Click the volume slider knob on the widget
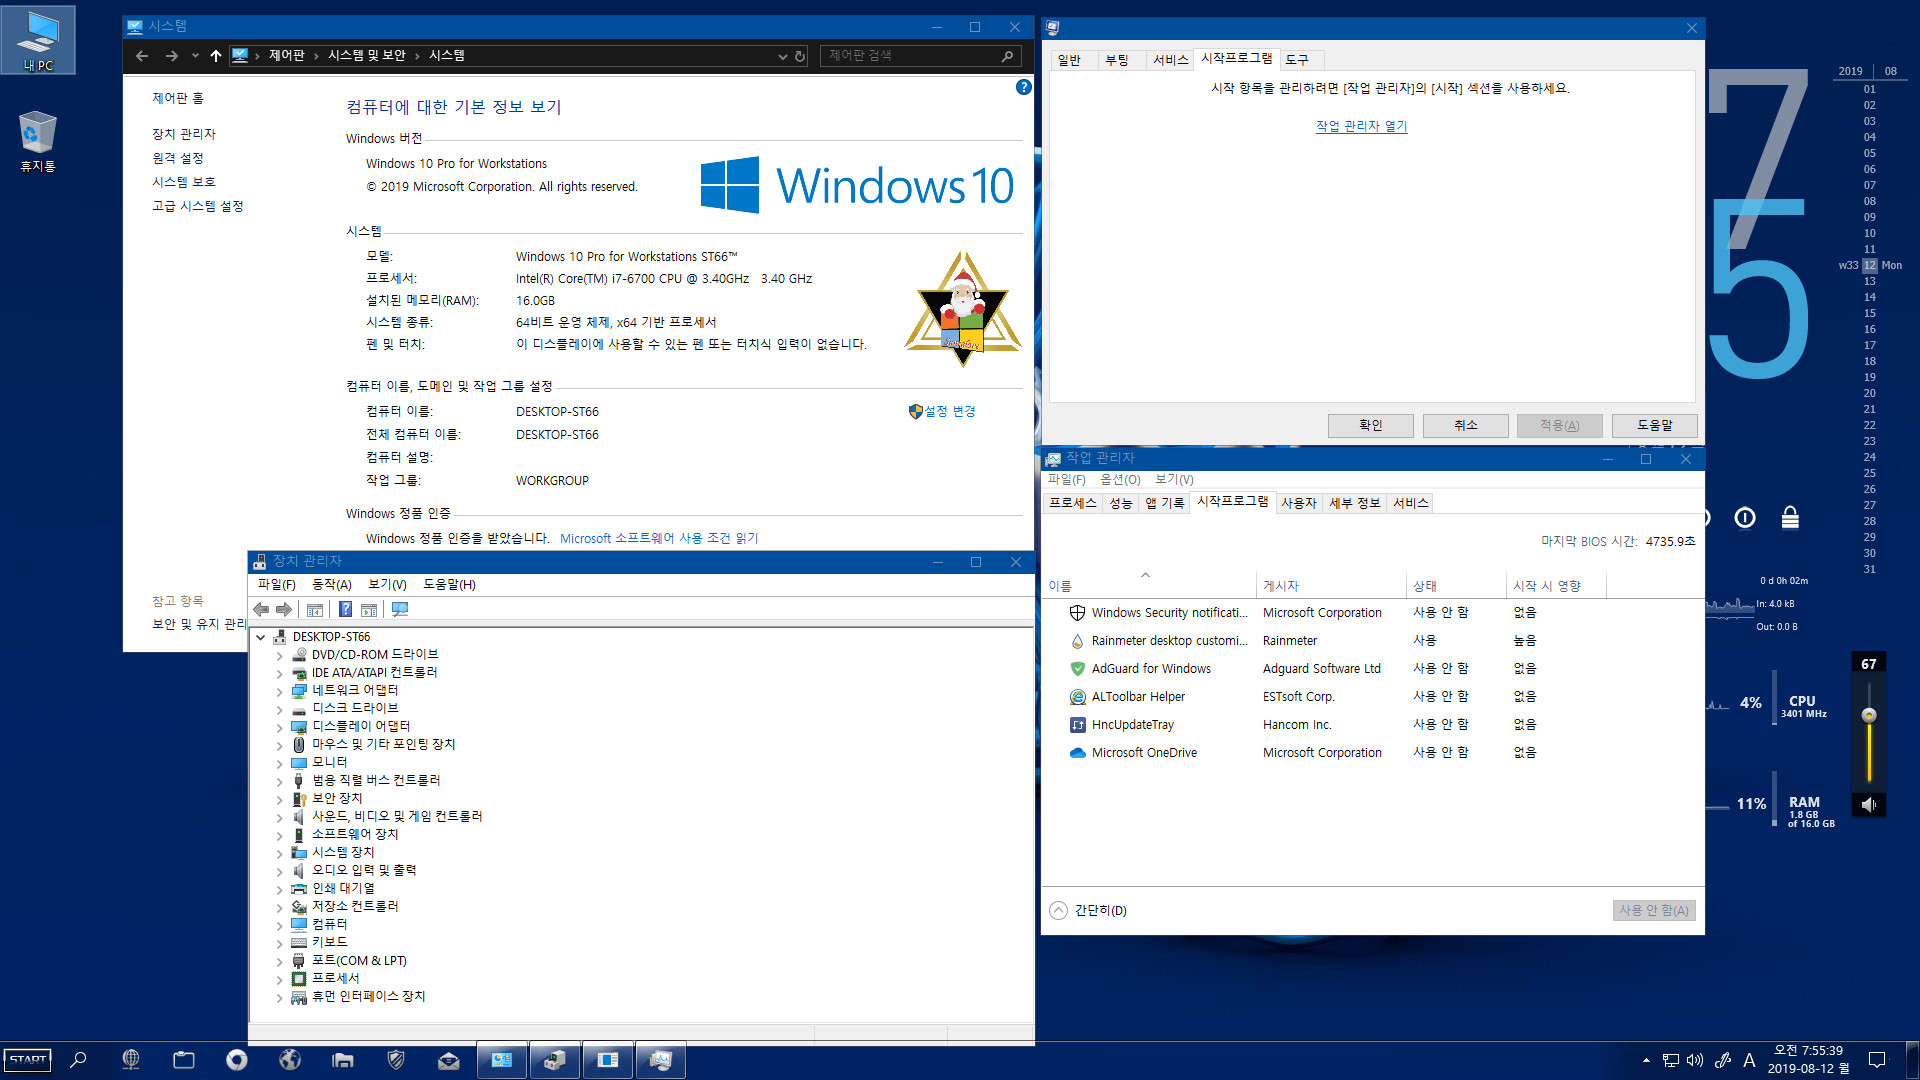Image resolution: width=1920 pixels, height=1080 pixels. coord(1868,715)
